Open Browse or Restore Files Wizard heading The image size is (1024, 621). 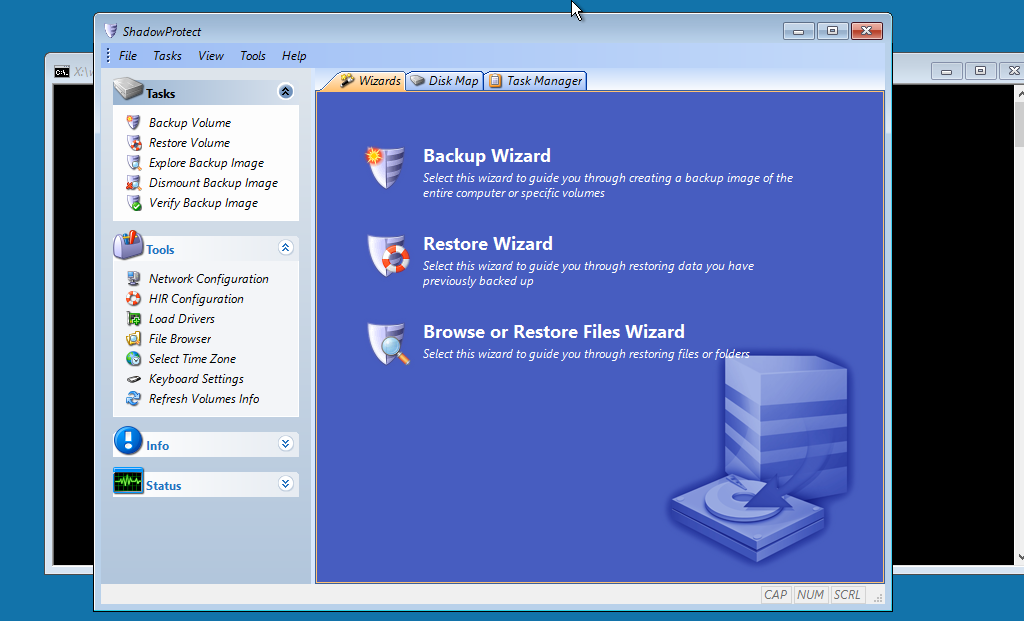(554, 332)
